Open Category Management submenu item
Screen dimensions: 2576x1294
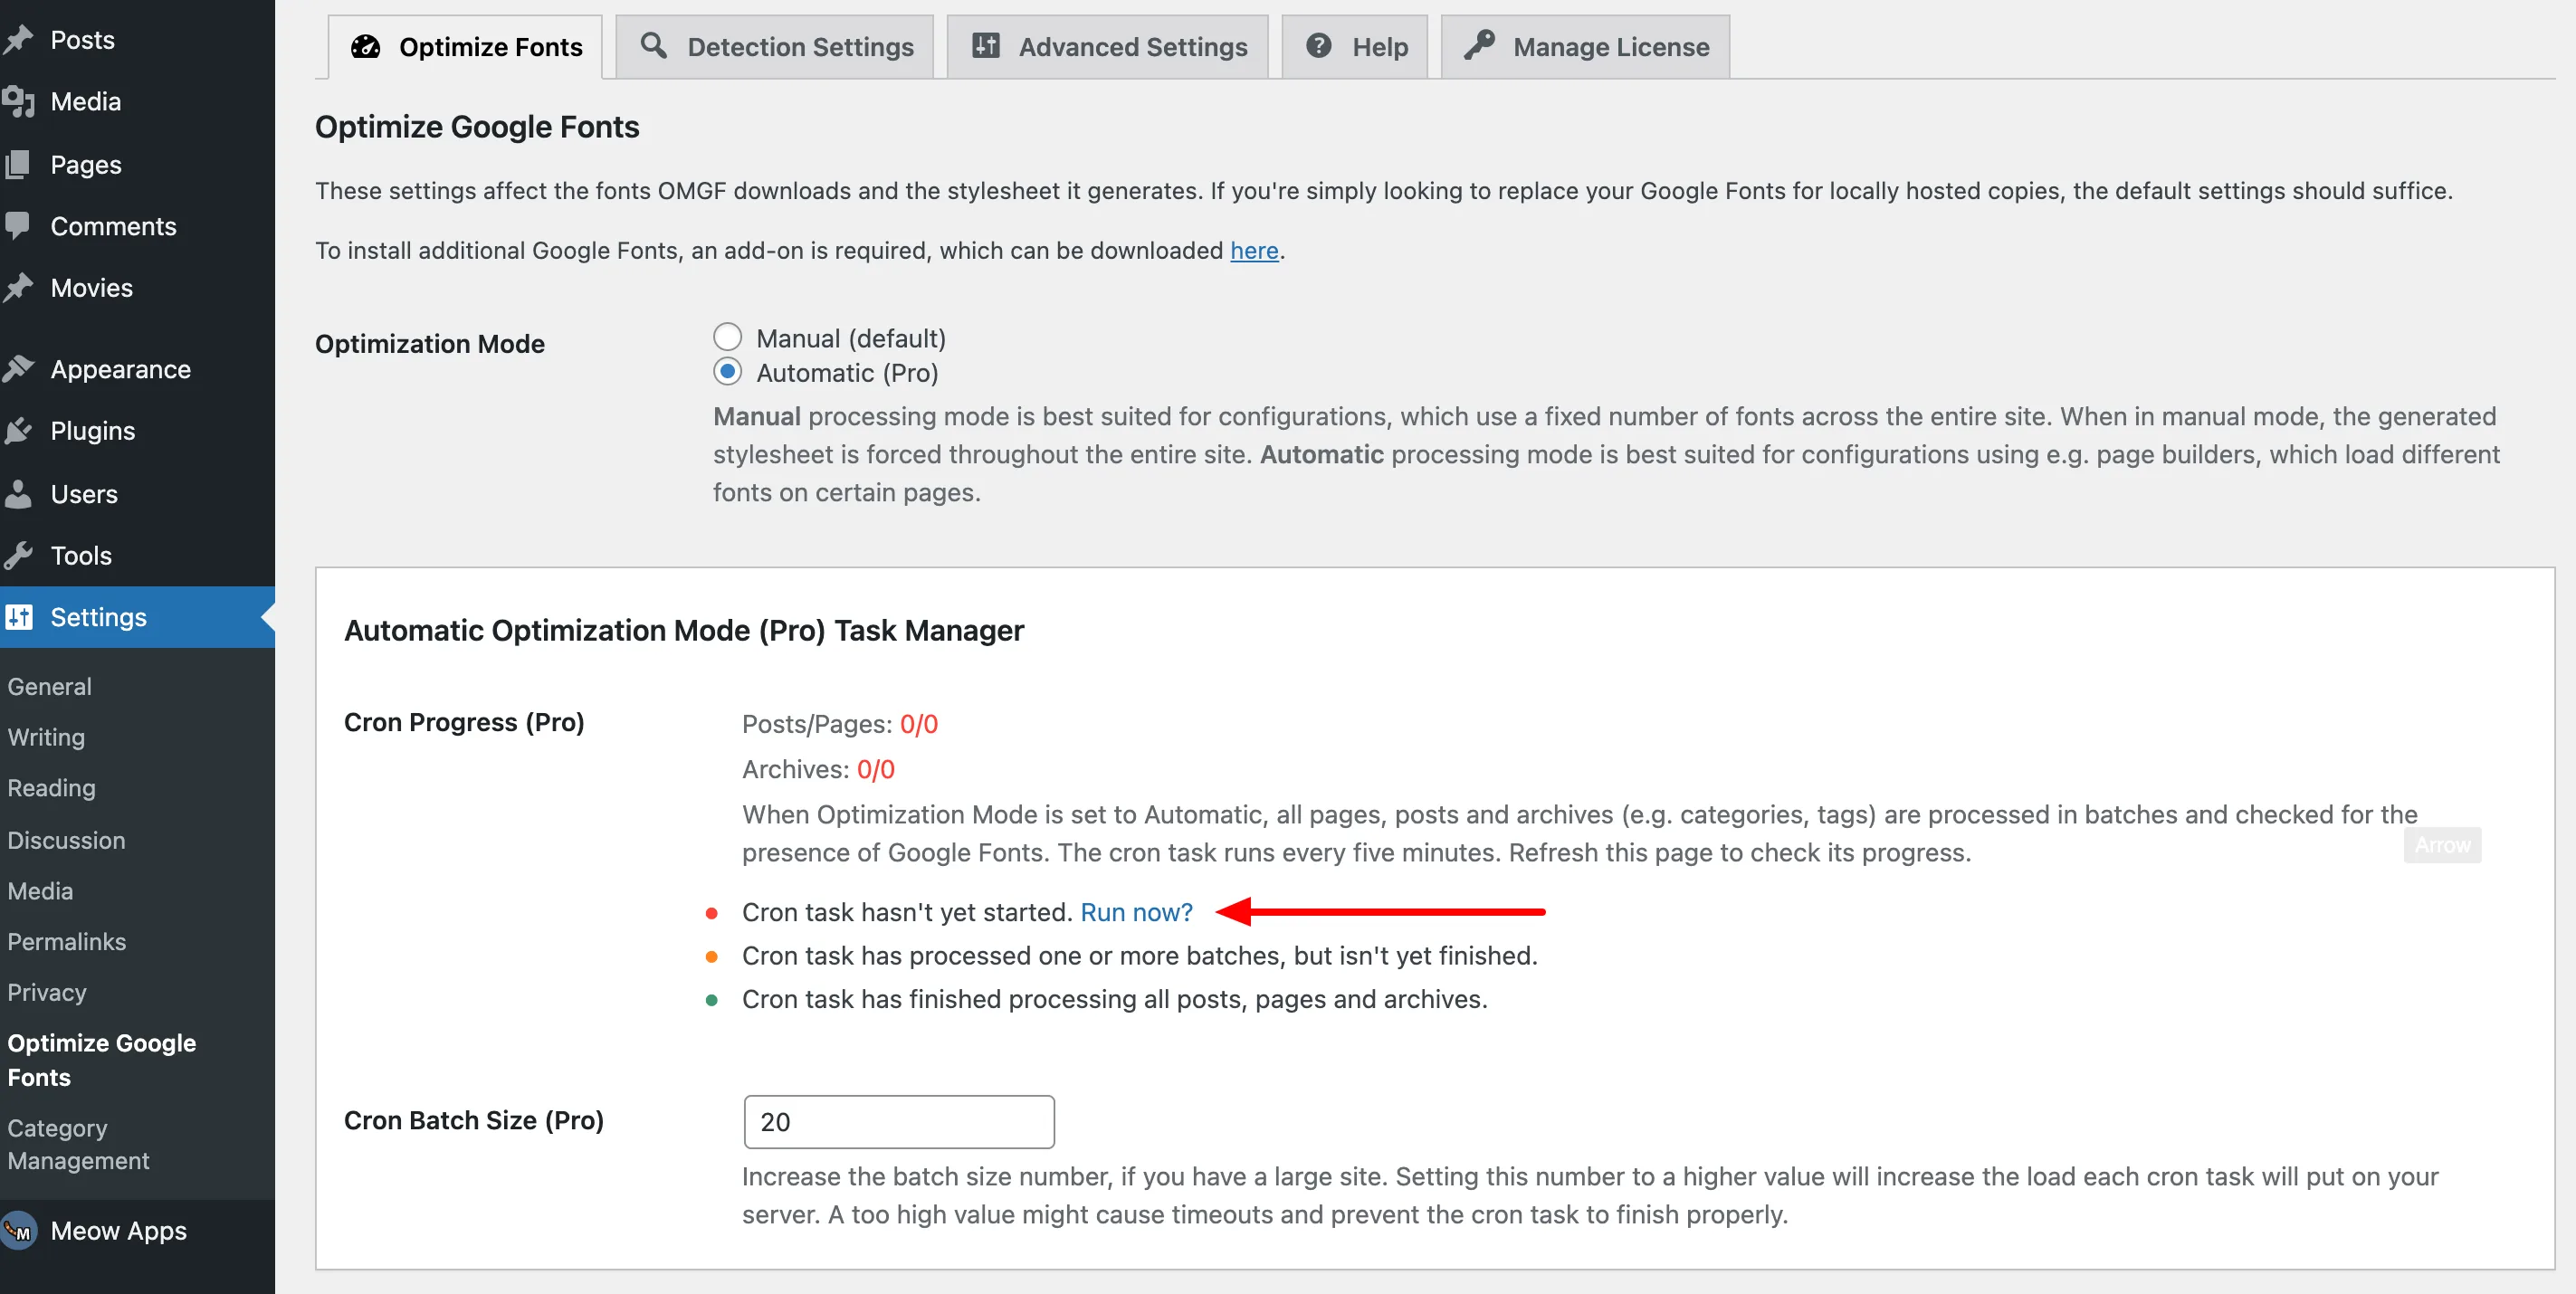coord(78,1144)
